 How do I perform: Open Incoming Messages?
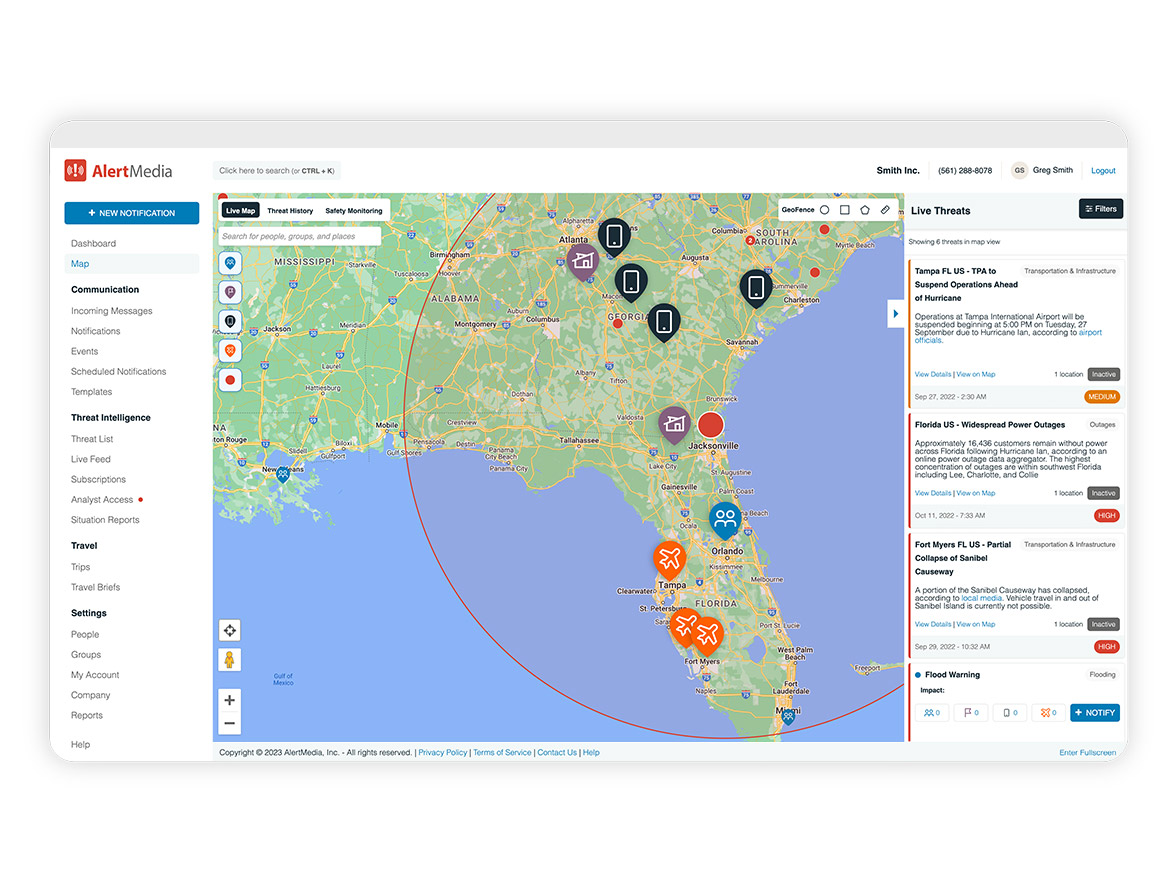point(112,311)
